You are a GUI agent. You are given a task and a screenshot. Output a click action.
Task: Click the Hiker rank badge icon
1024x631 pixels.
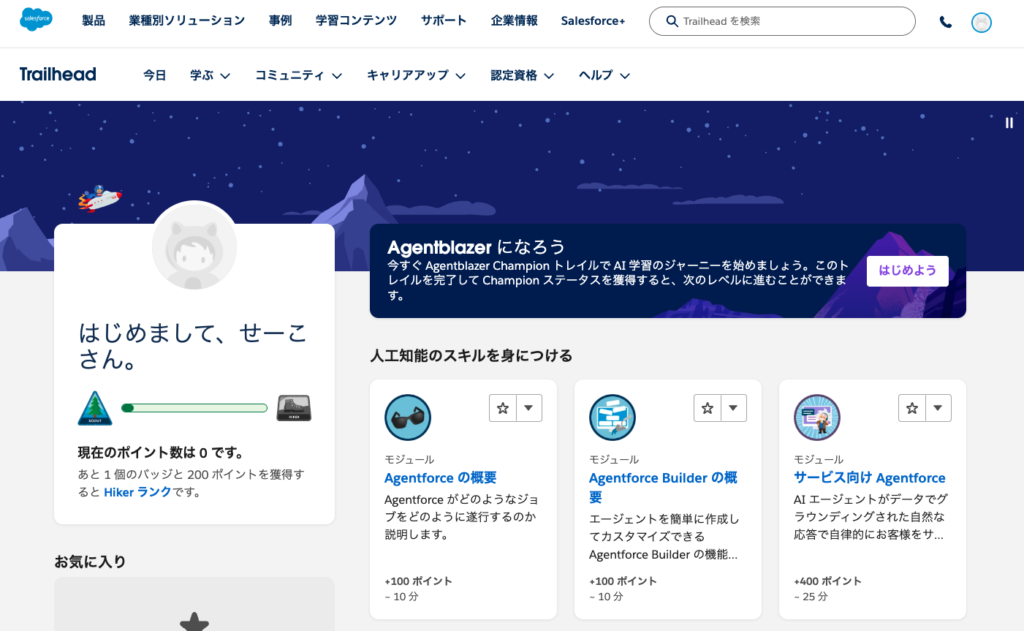[294, 408]
